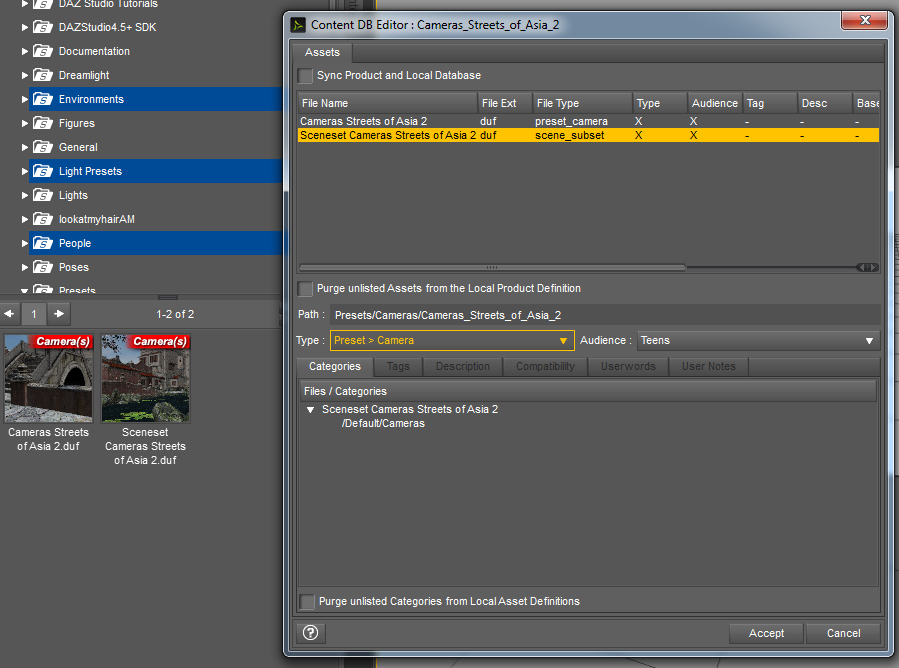Expand the DAZStudio4.5+ SDK folder arrow
Viewport: 899px width, 668px height.
[x=25, y=27]
